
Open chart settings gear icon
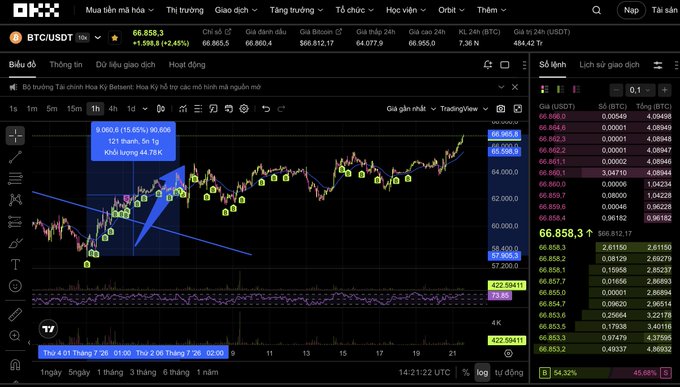coord(244,109)
